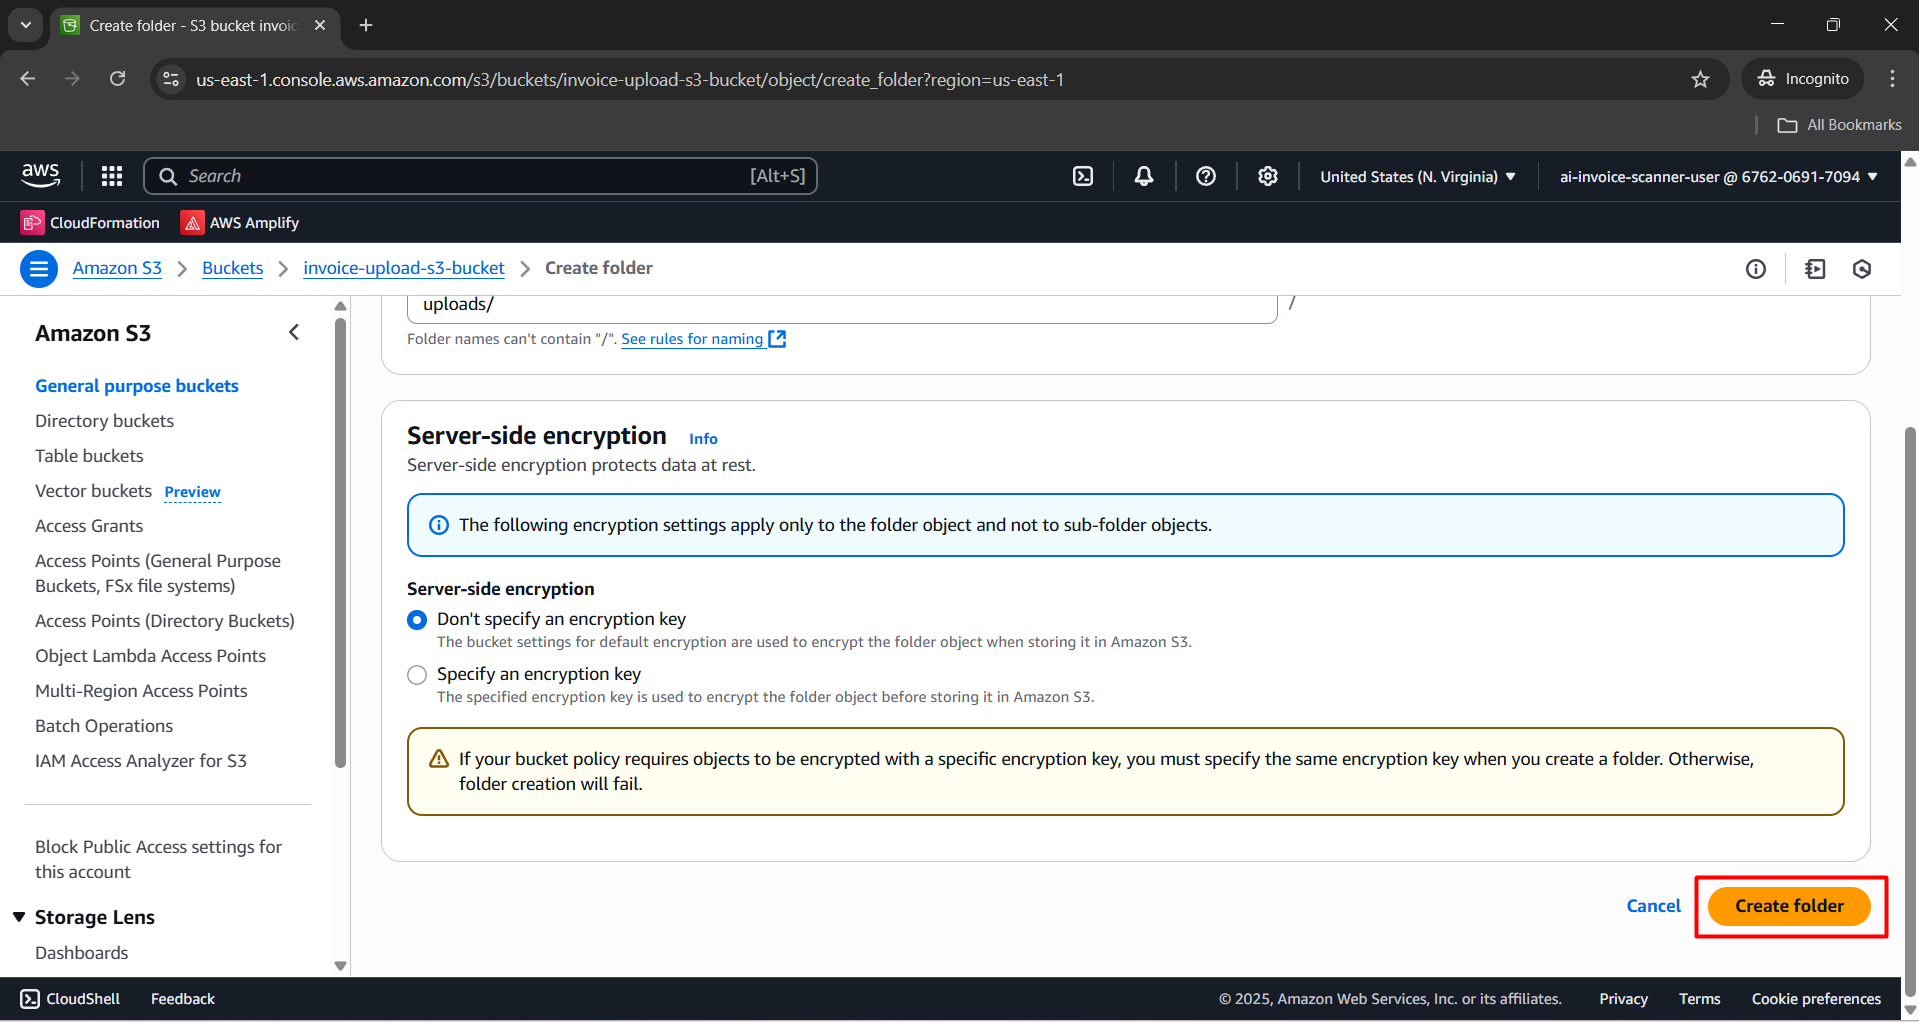Open Batch Operations in the sidebar

point(104,726)
